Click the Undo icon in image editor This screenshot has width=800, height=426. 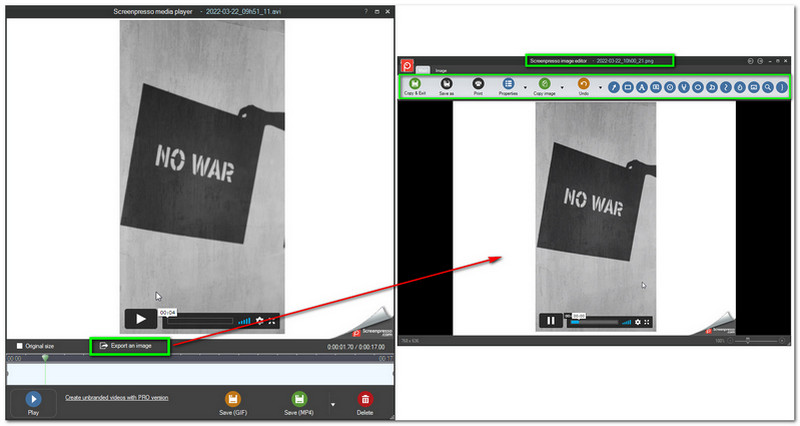tap(583, 84)
